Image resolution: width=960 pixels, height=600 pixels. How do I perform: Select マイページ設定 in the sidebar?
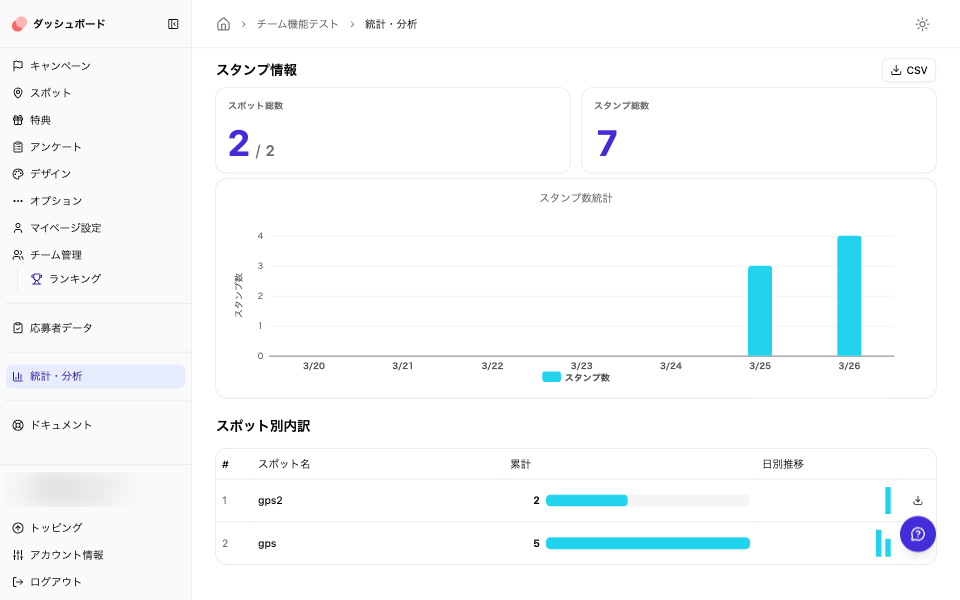[x=65, y=227]
